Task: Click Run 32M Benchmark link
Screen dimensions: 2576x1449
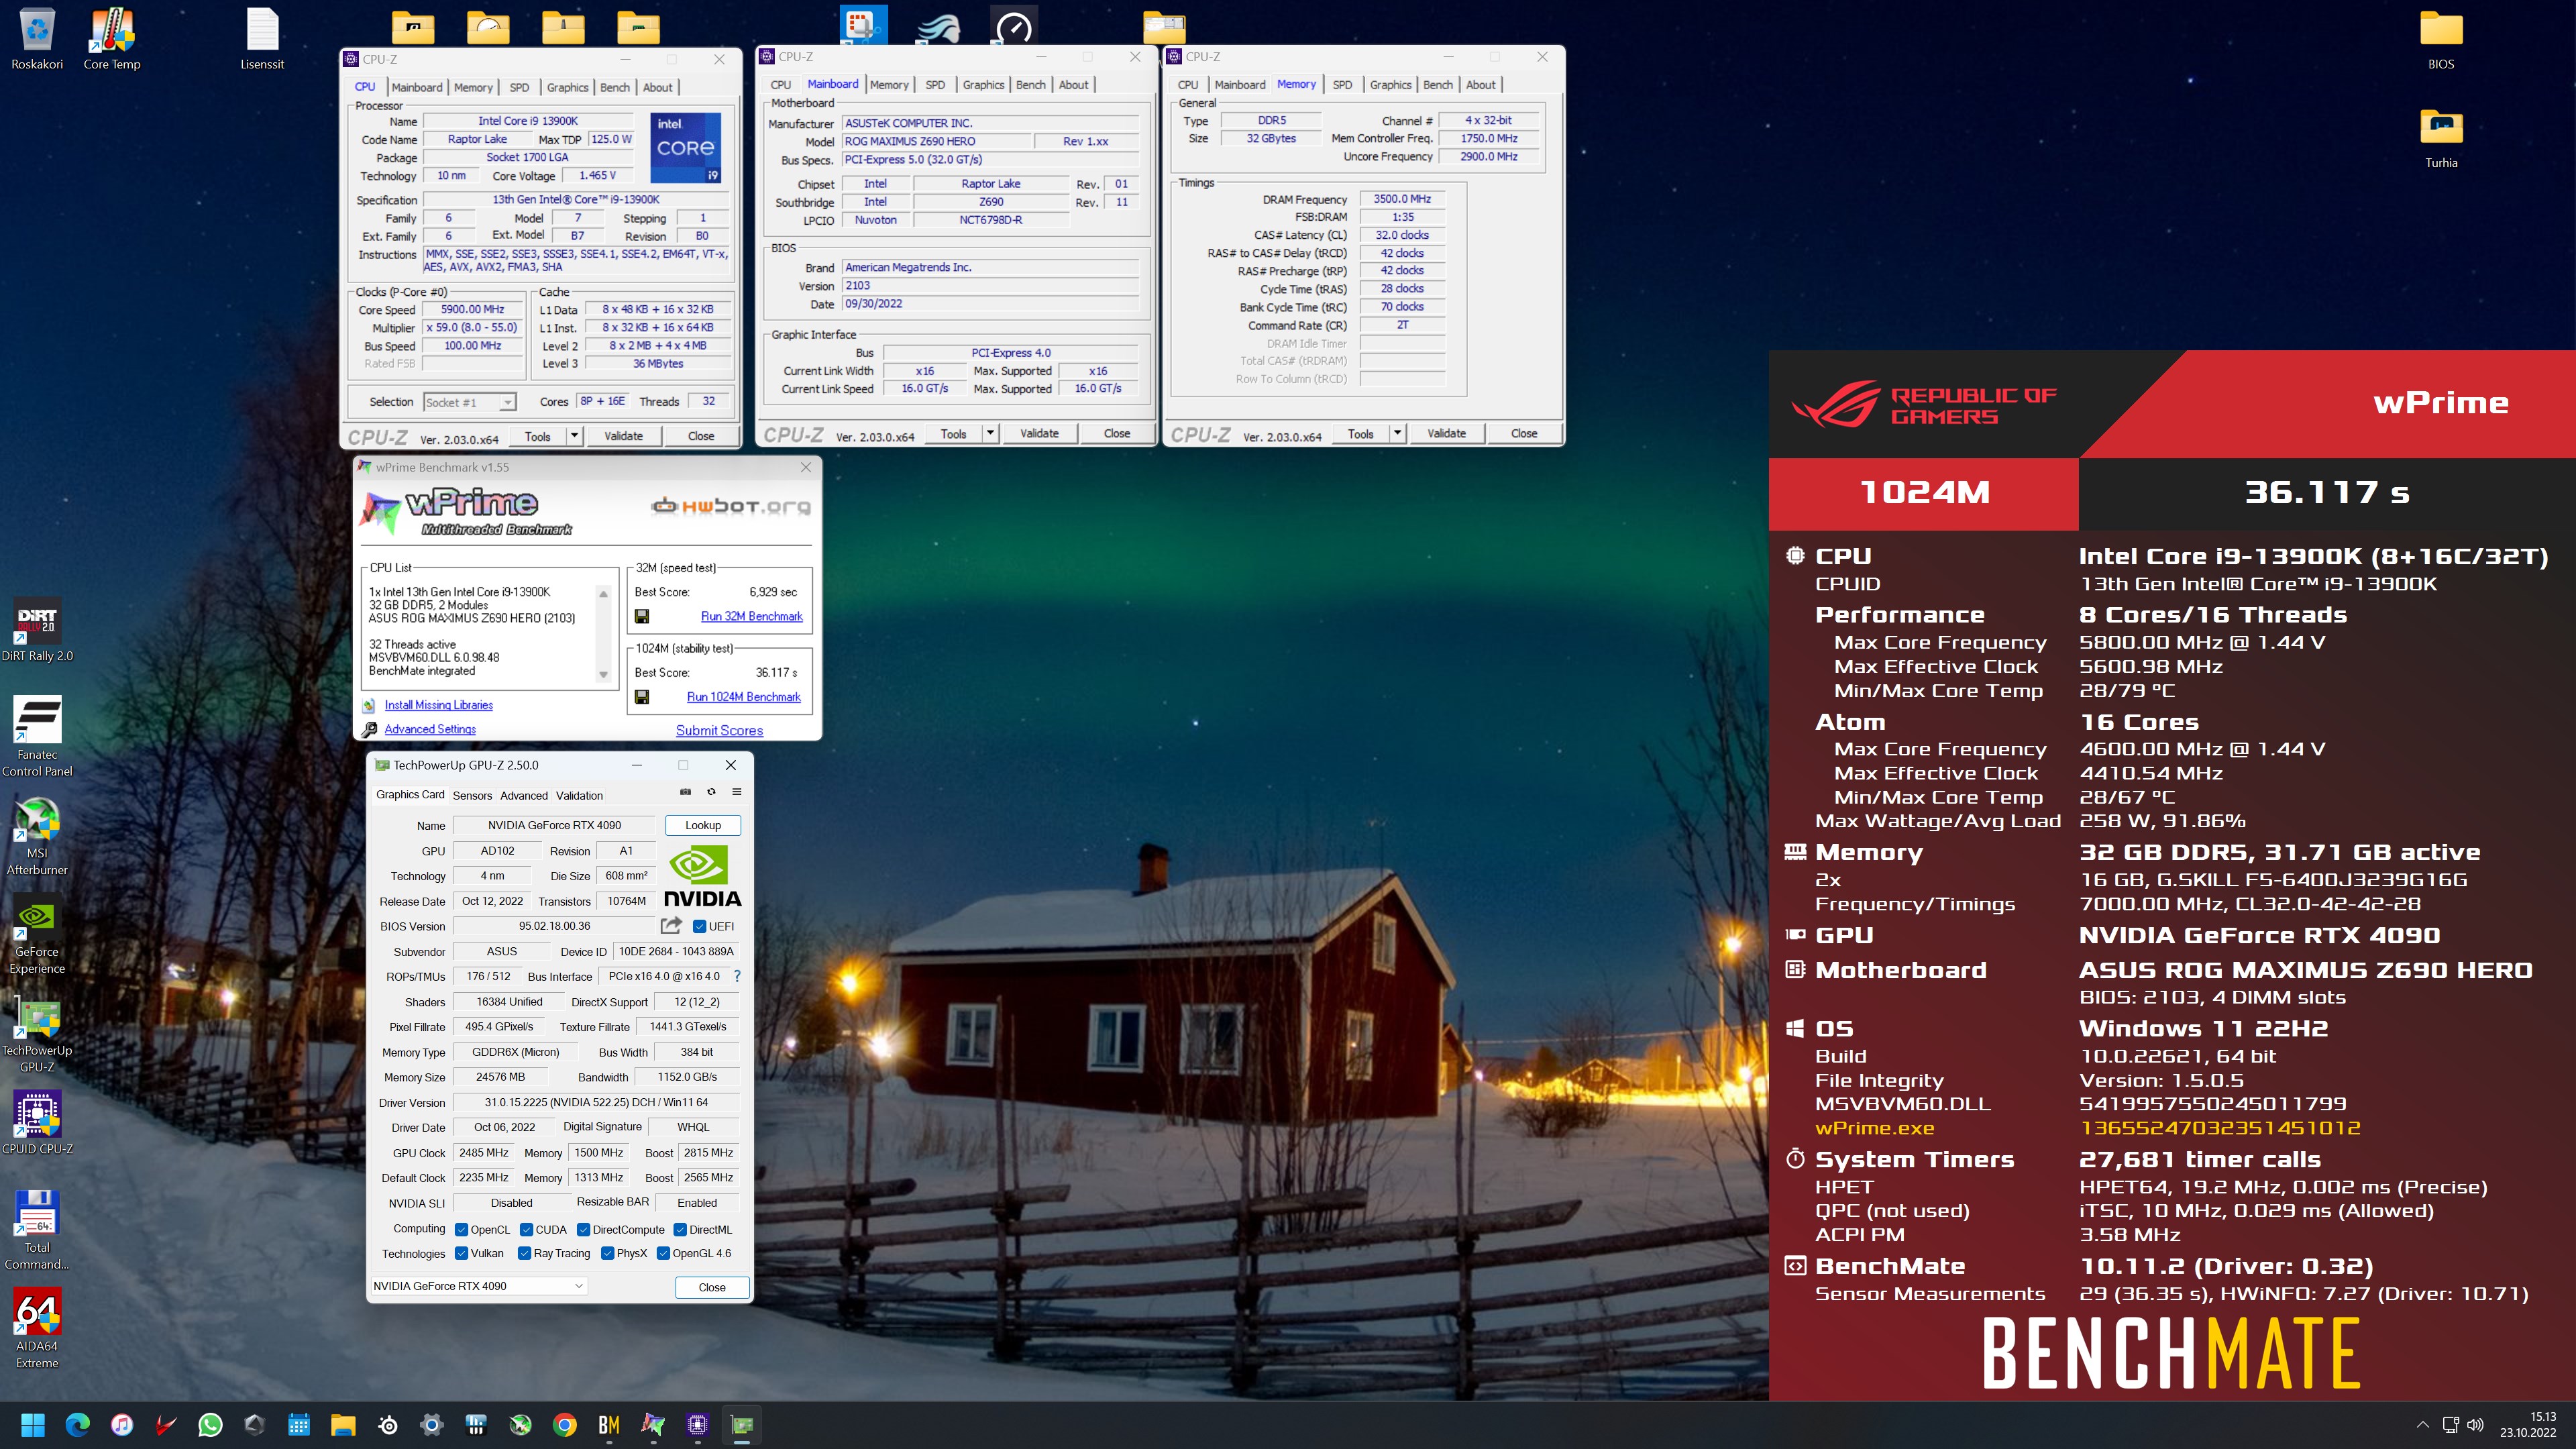Action: tap(752, 617)
